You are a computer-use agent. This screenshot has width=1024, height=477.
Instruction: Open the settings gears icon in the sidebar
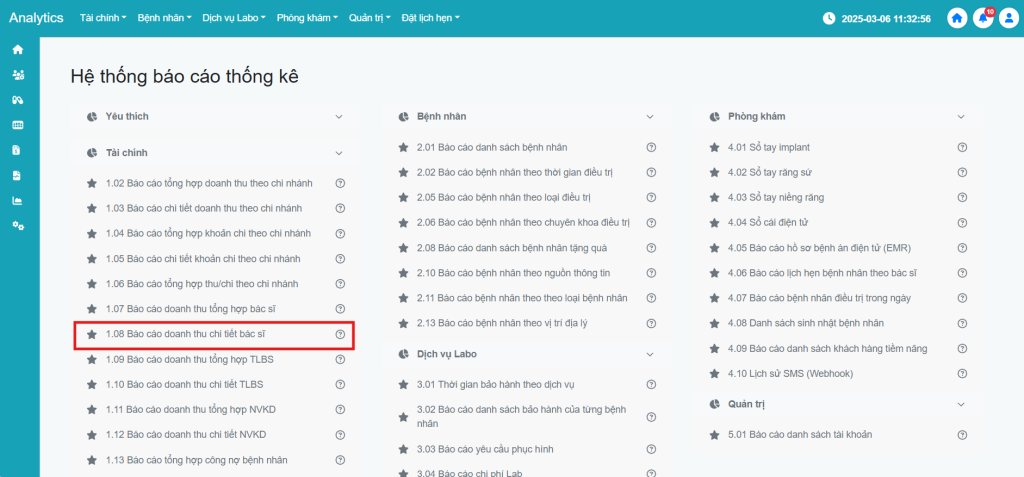tap(17, 226)
